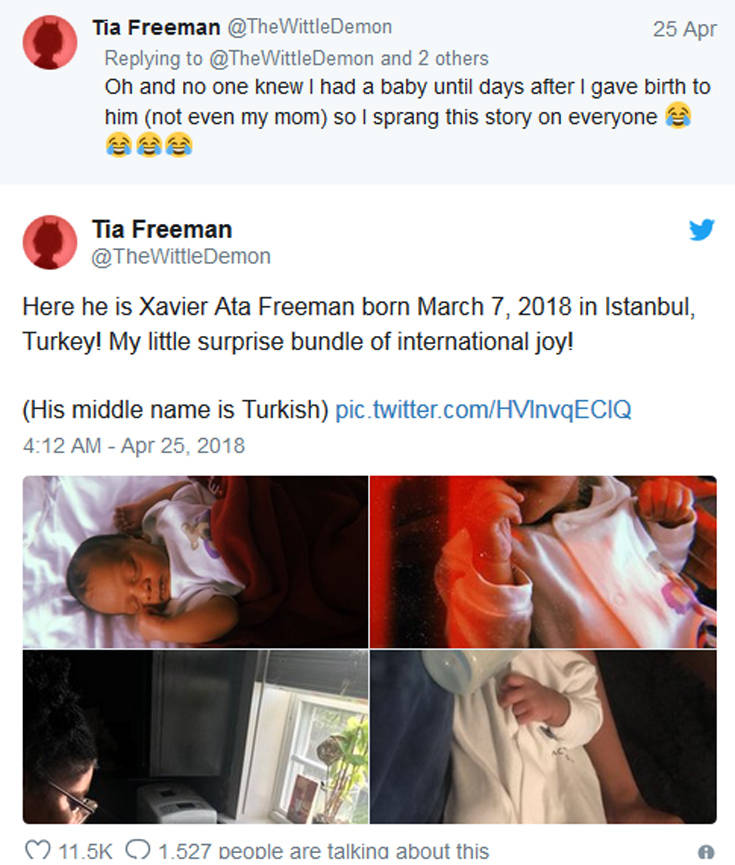Click the Tia Freeman name in main tweet
The image size is (735, 865).
162,229
